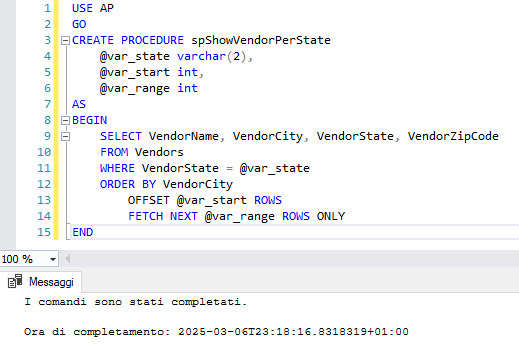
Task: Click the 'I comandi sono stati completati' message
Action: (135, 302)
